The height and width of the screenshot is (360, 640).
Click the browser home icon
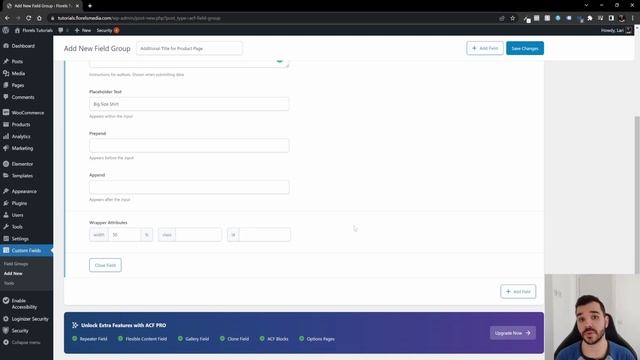pos(39,18)
